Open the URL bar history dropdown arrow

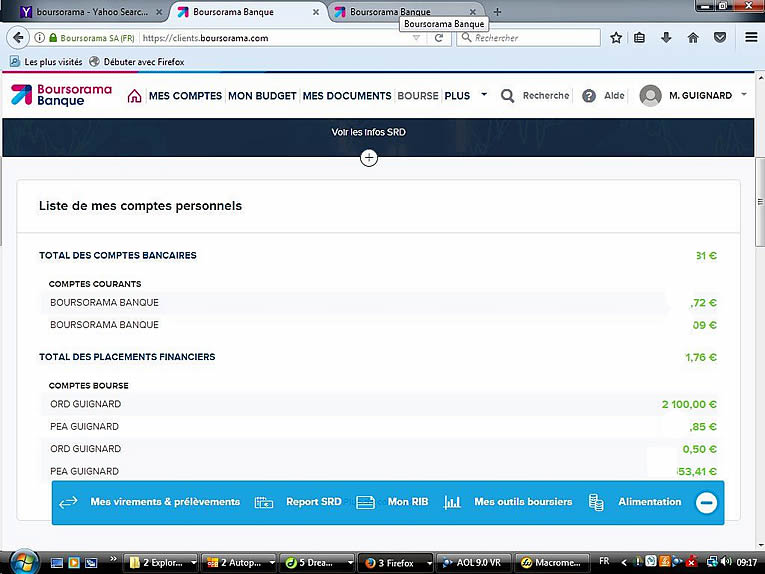coord(417,38)
